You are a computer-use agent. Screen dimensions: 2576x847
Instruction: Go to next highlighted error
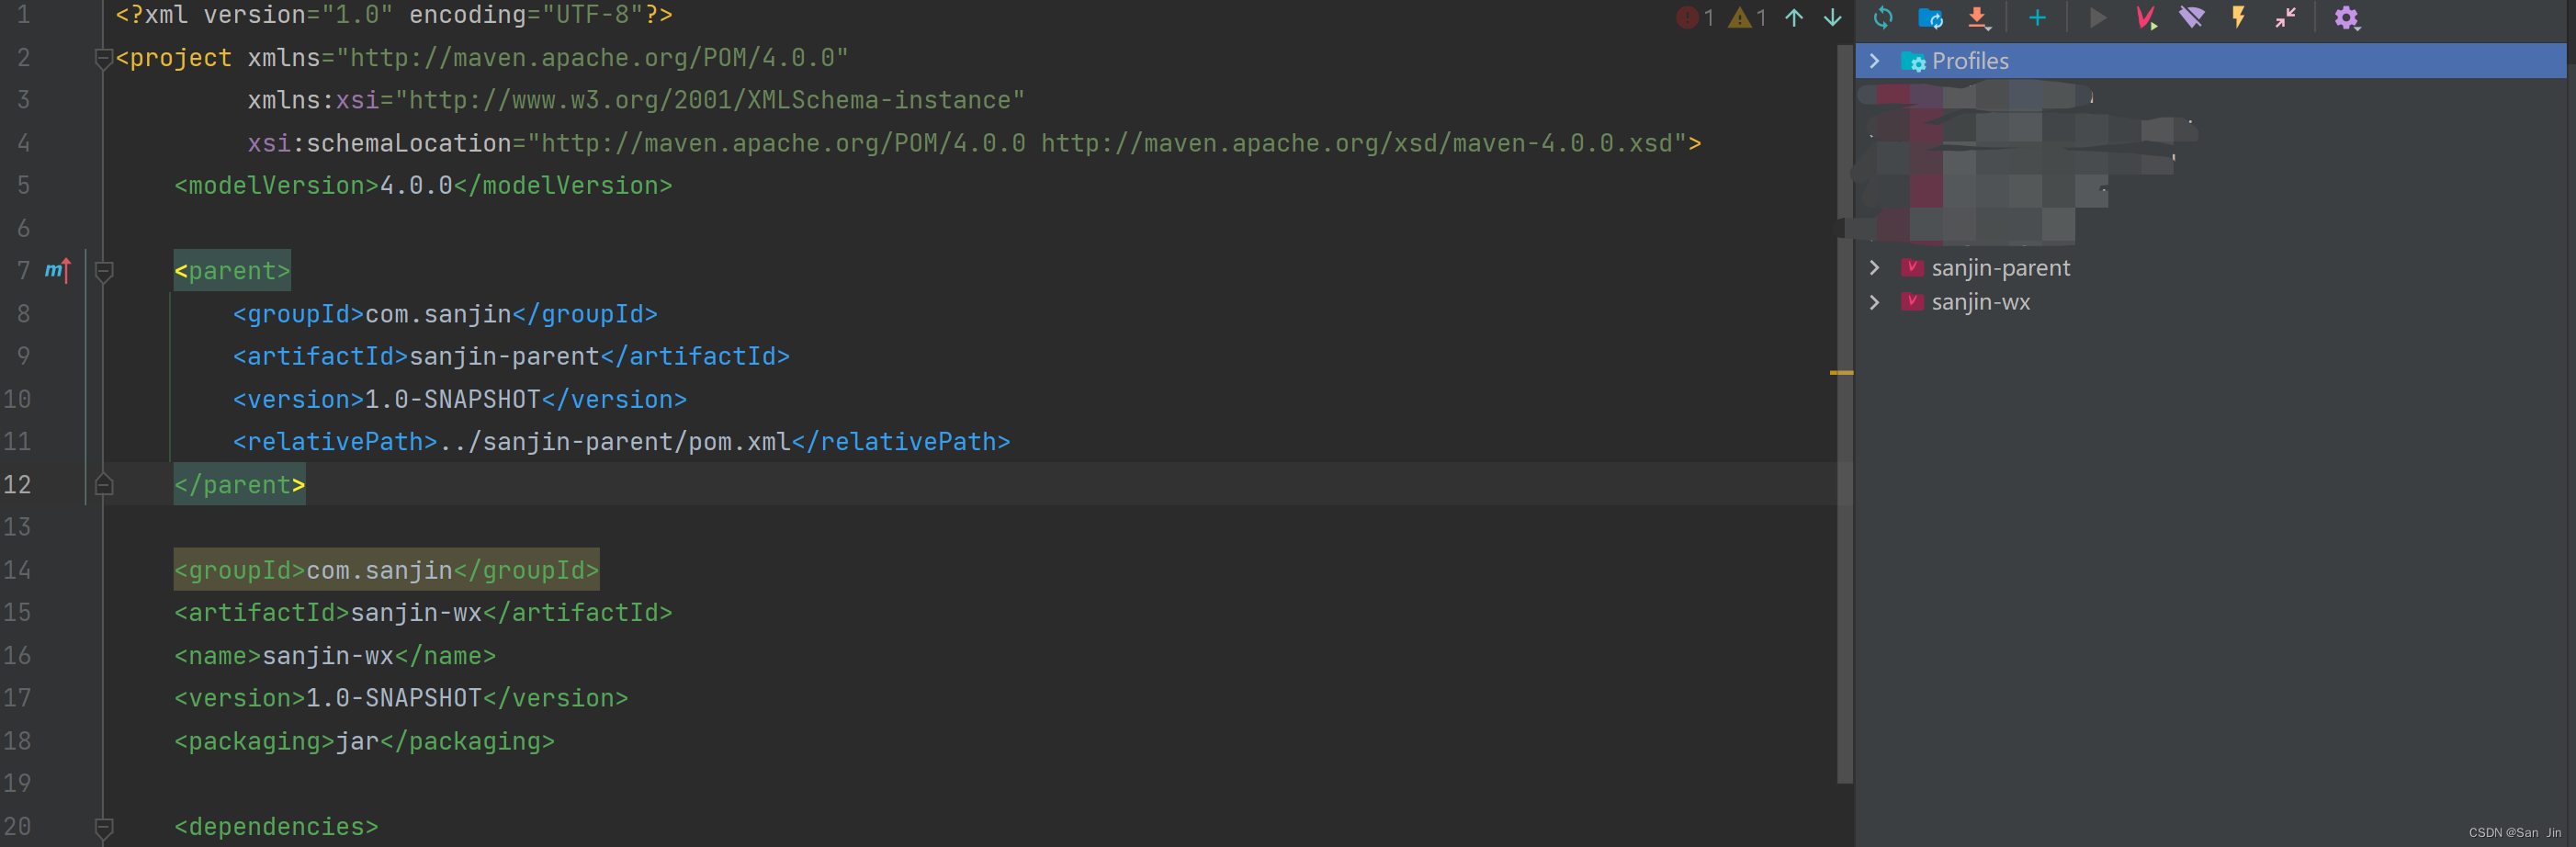(x=1832, y=18)
